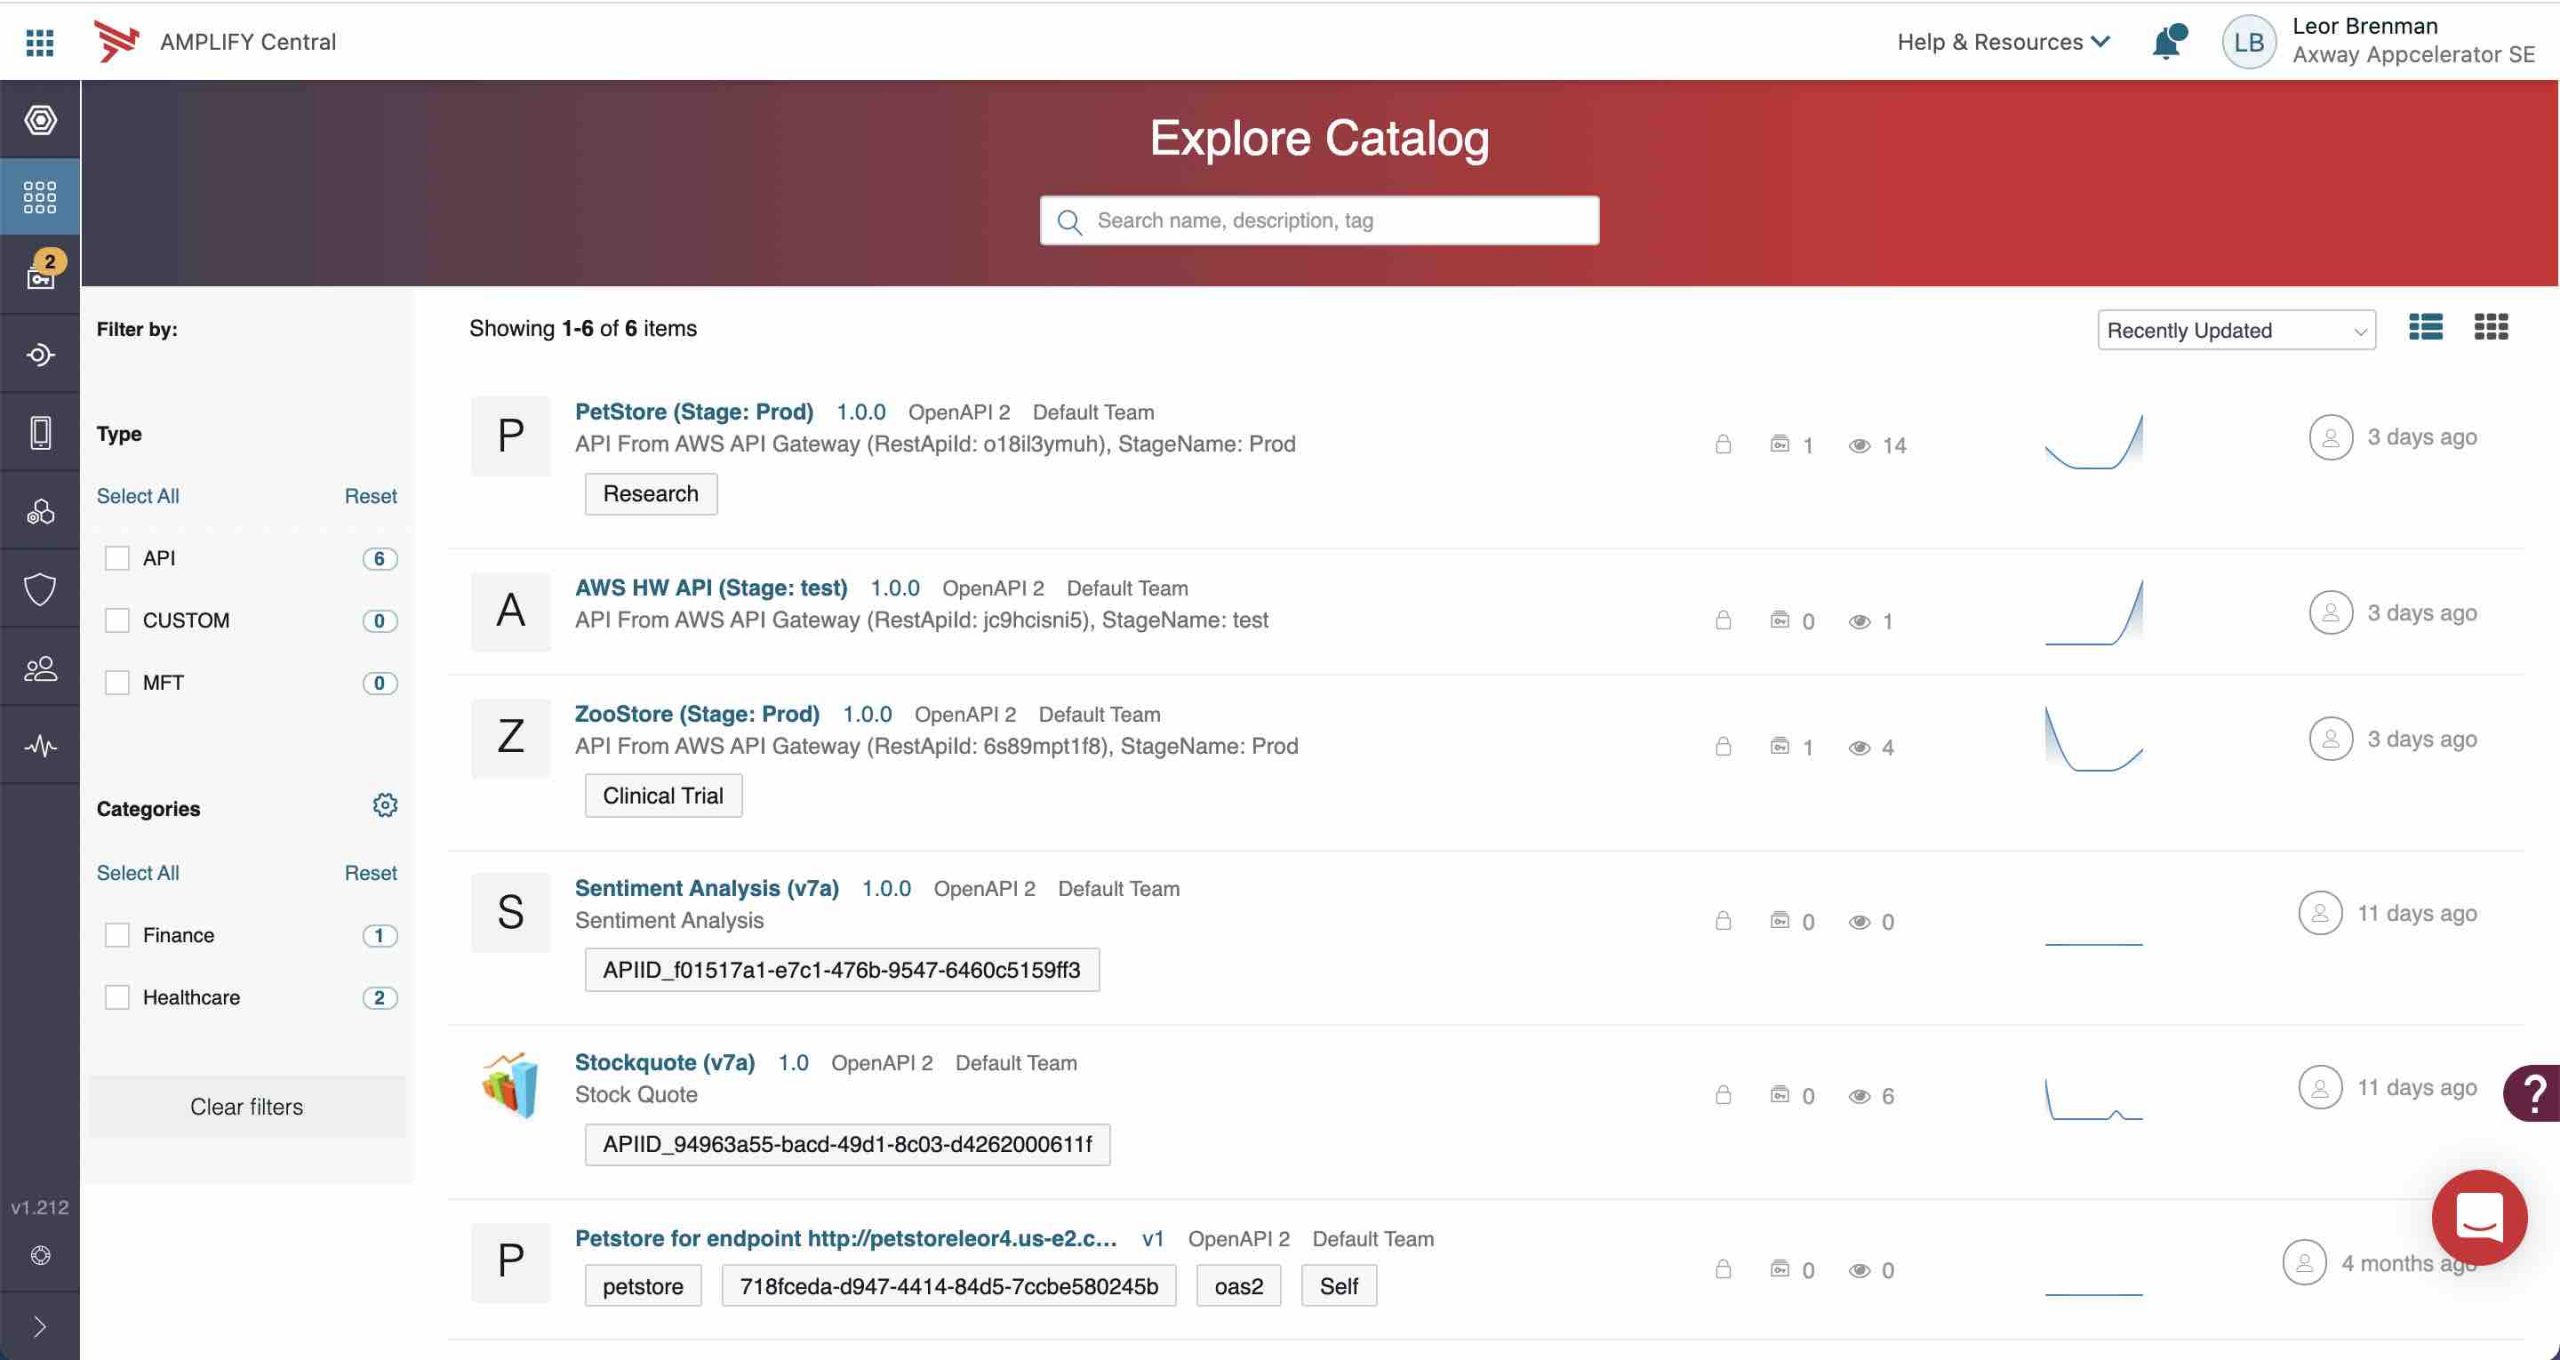Check the API type filter
The image size is (2560, 1360).
(117, 558)
